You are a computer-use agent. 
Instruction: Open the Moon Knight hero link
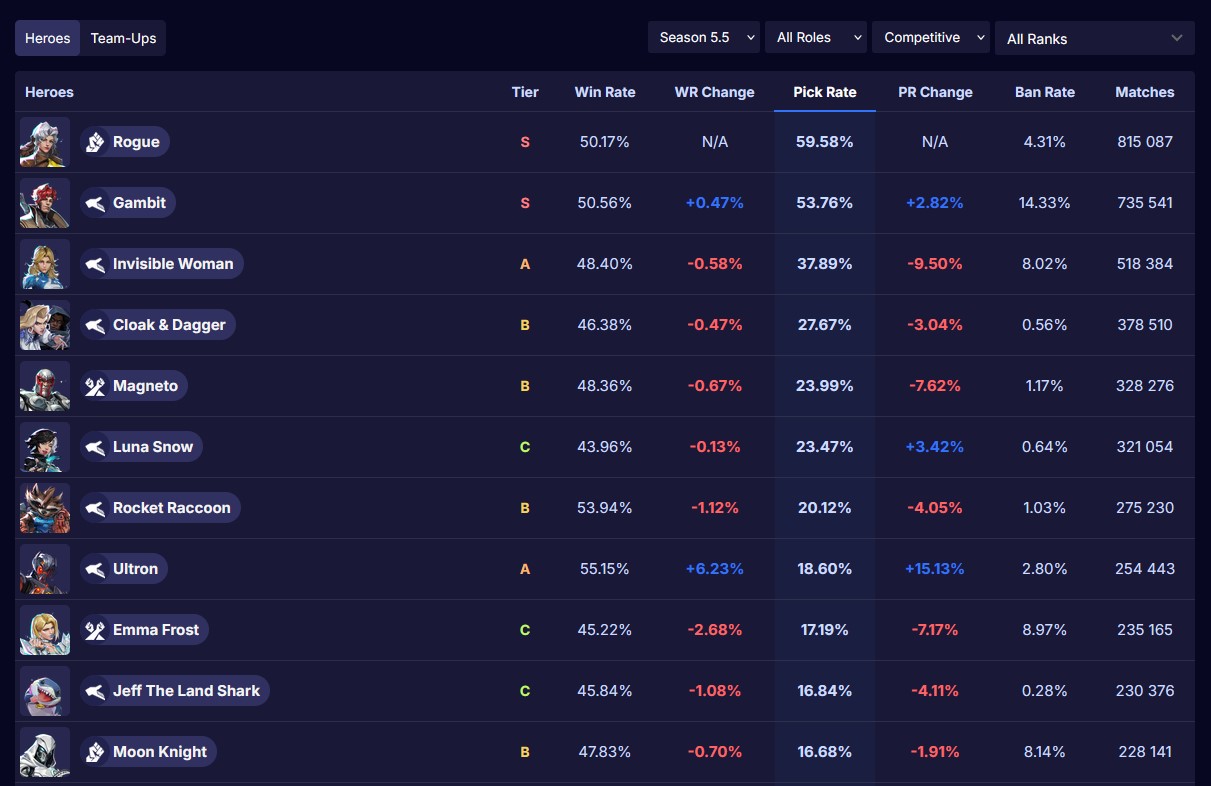[148, 752]
